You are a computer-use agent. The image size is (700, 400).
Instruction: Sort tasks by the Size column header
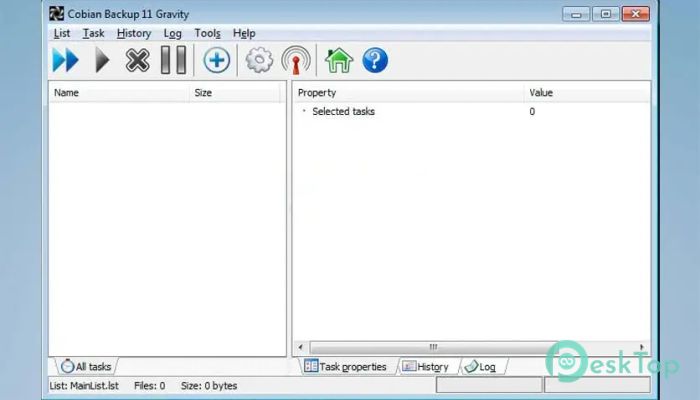click(236, 92)
